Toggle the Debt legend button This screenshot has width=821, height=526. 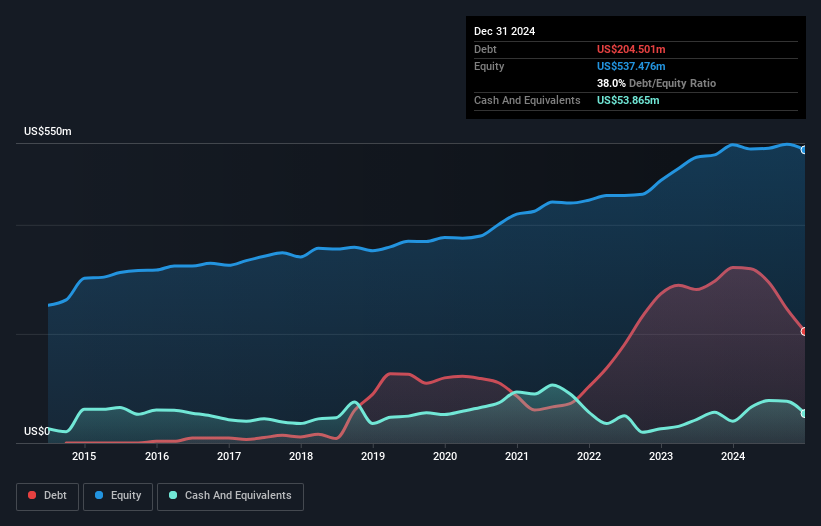(48, 496)
